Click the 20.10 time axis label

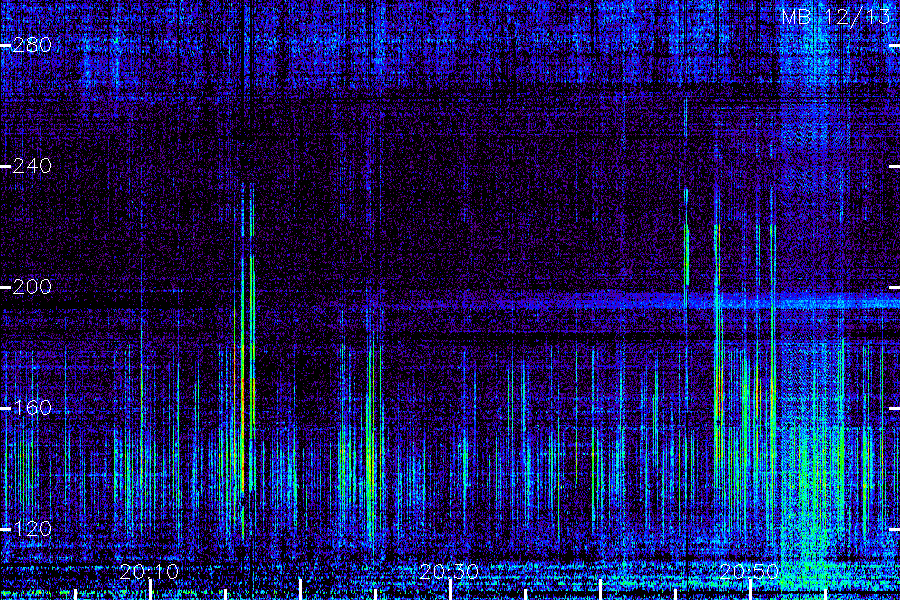point(149,572)
